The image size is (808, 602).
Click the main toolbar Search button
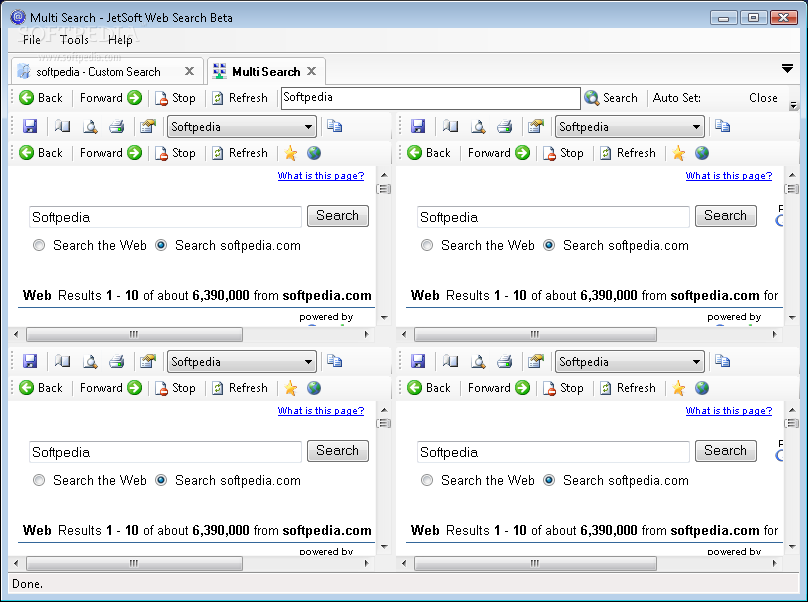click(612, 98)
